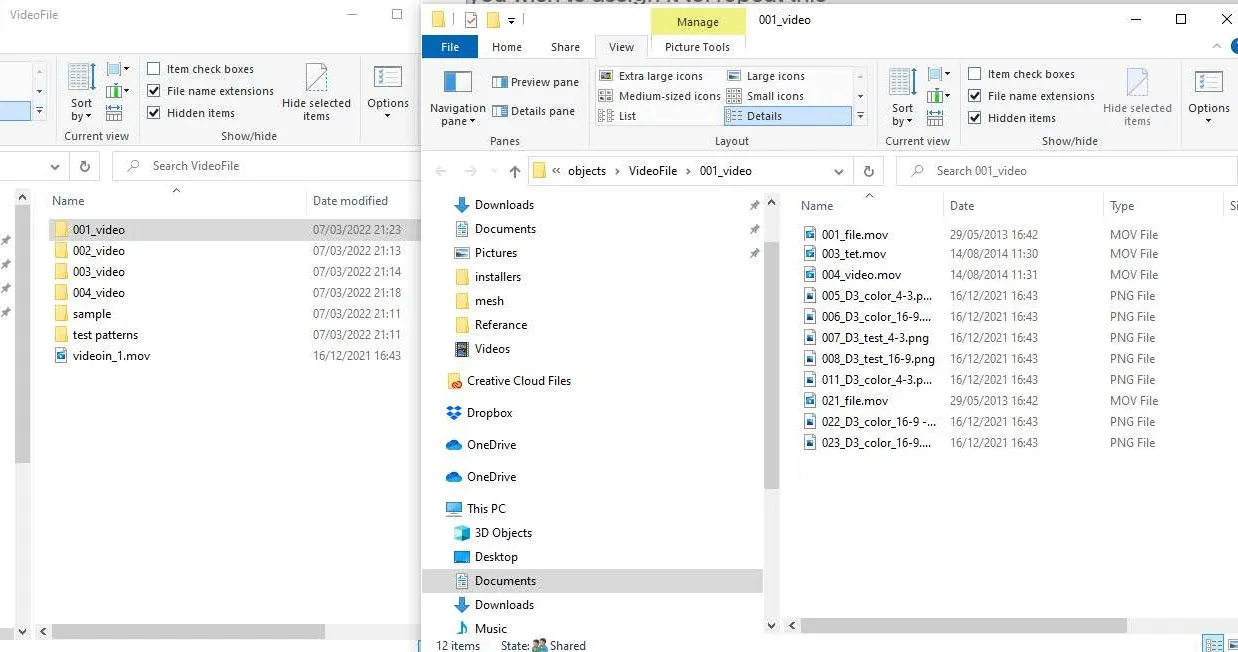Click the Details pane icon
Viewport: 1238px width, 652px height.
pos(500,111)
